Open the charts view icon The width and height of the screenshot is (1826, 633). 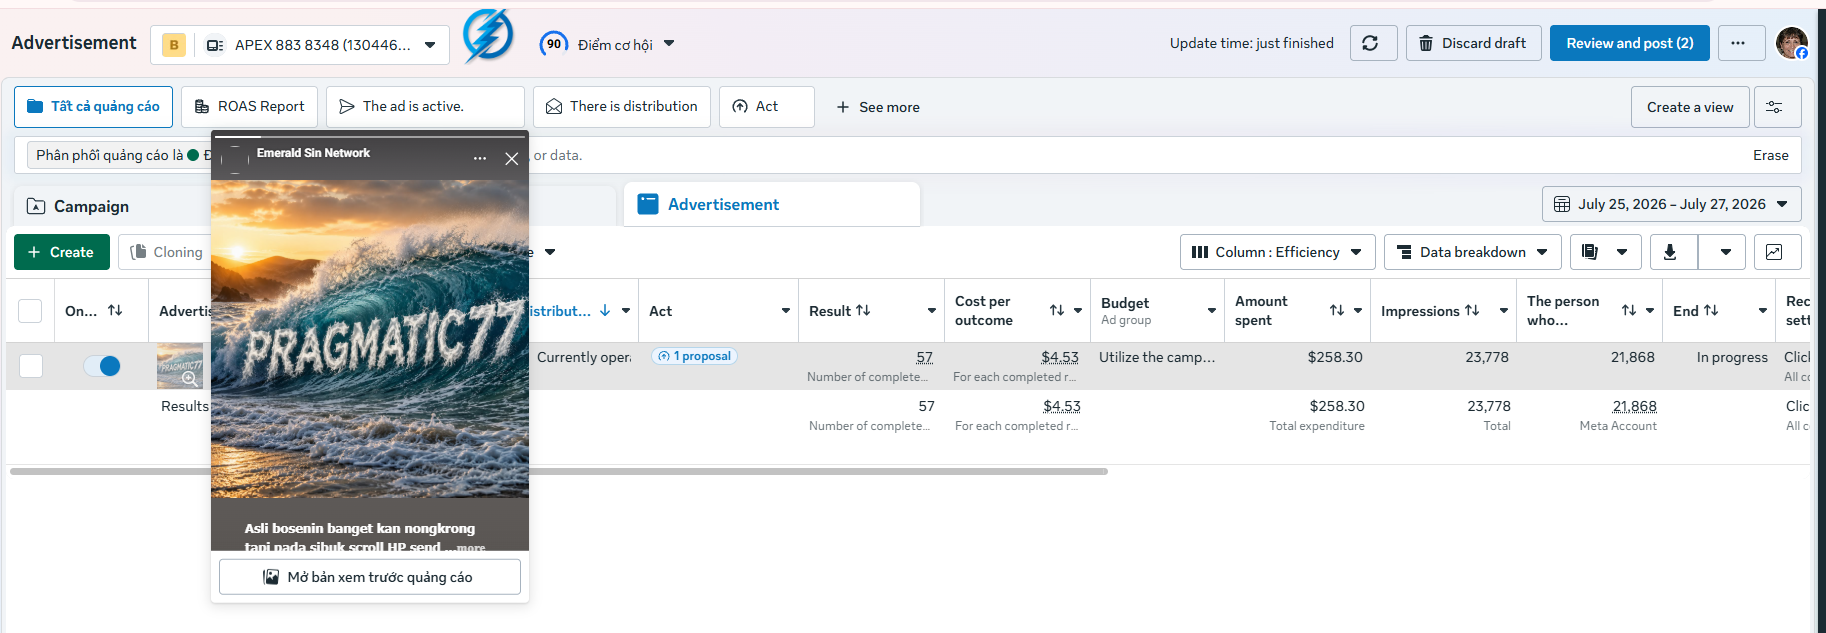1777,252
